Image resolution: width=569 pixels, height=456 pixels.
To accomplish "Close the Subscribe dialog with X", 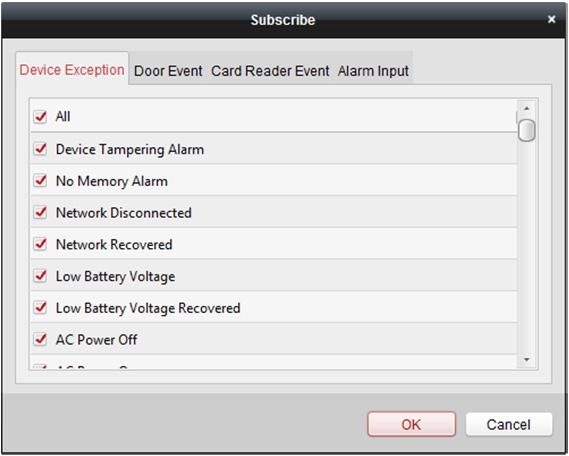I will [x=551, y=19].
